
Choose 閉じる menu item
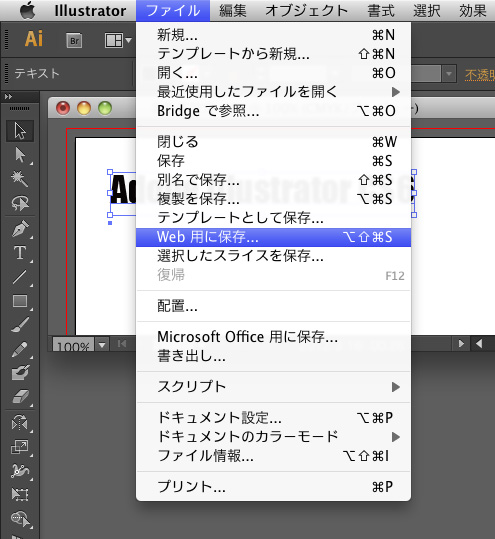pos(273,142)
